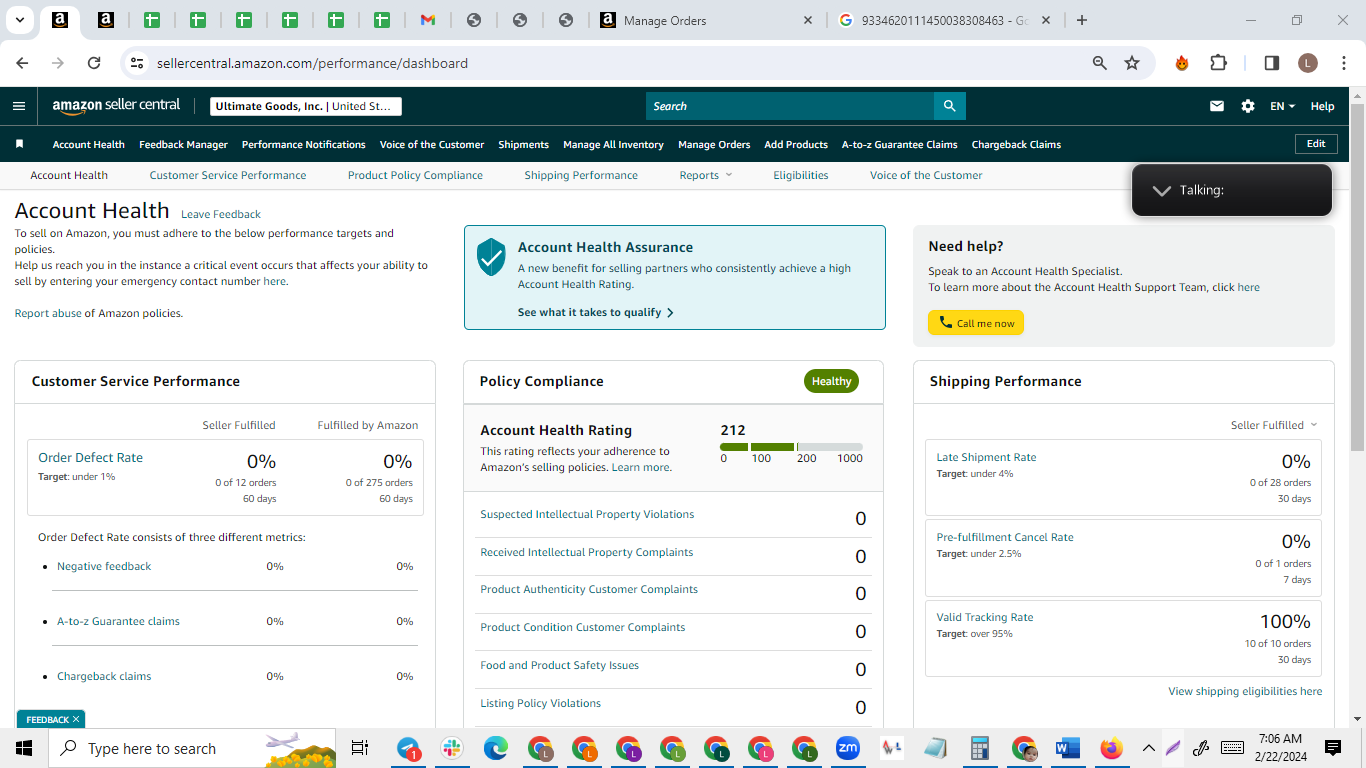Click the fire extension icon in Chrome toolbar
Viewport: 1366px width, 768px height.
pos(1182,63)
